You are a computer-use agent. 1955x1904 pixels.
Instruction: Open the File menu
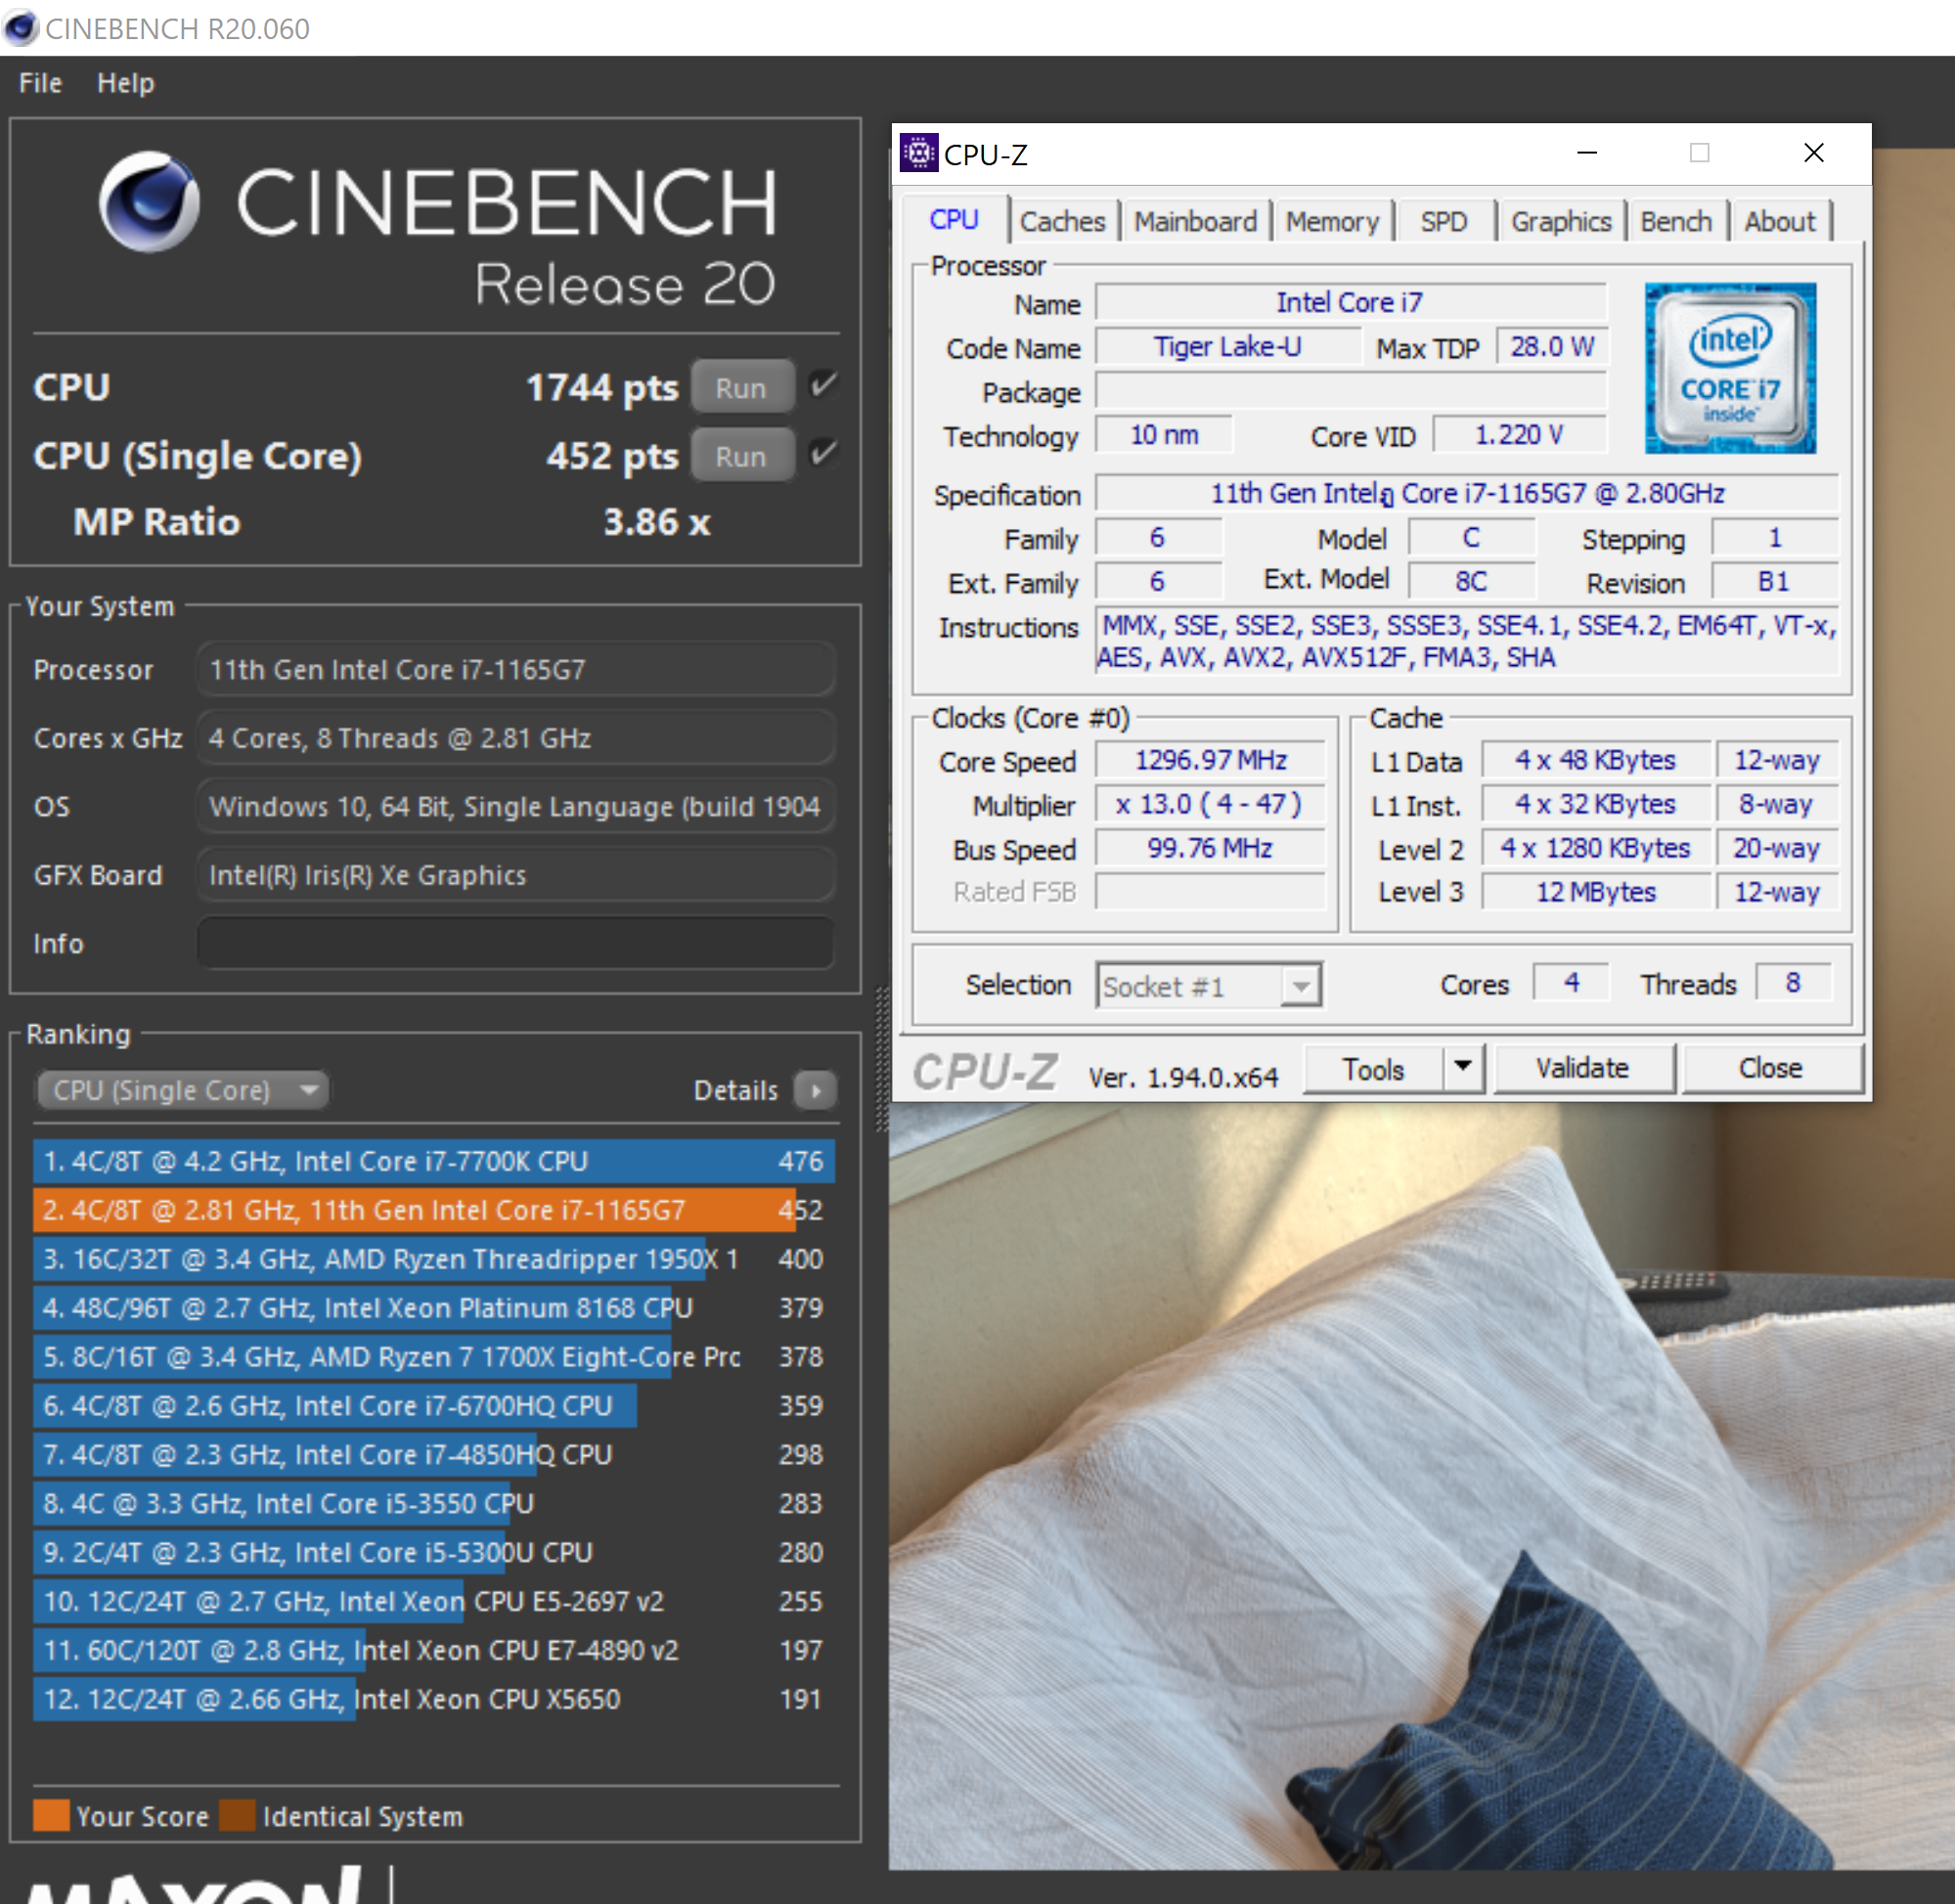click(40, 83)
